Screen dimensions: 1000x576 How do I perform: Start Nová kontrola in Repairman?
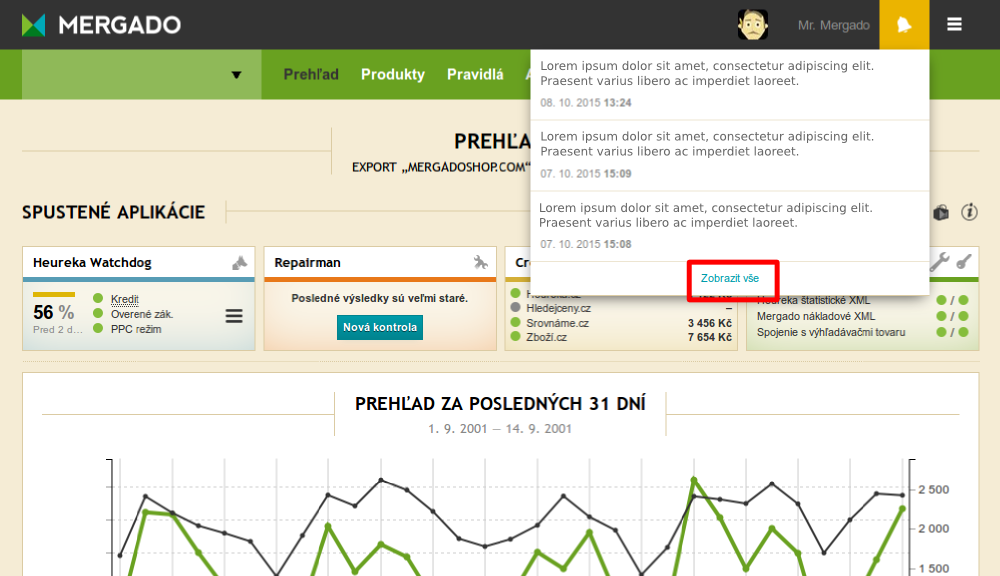379,327
